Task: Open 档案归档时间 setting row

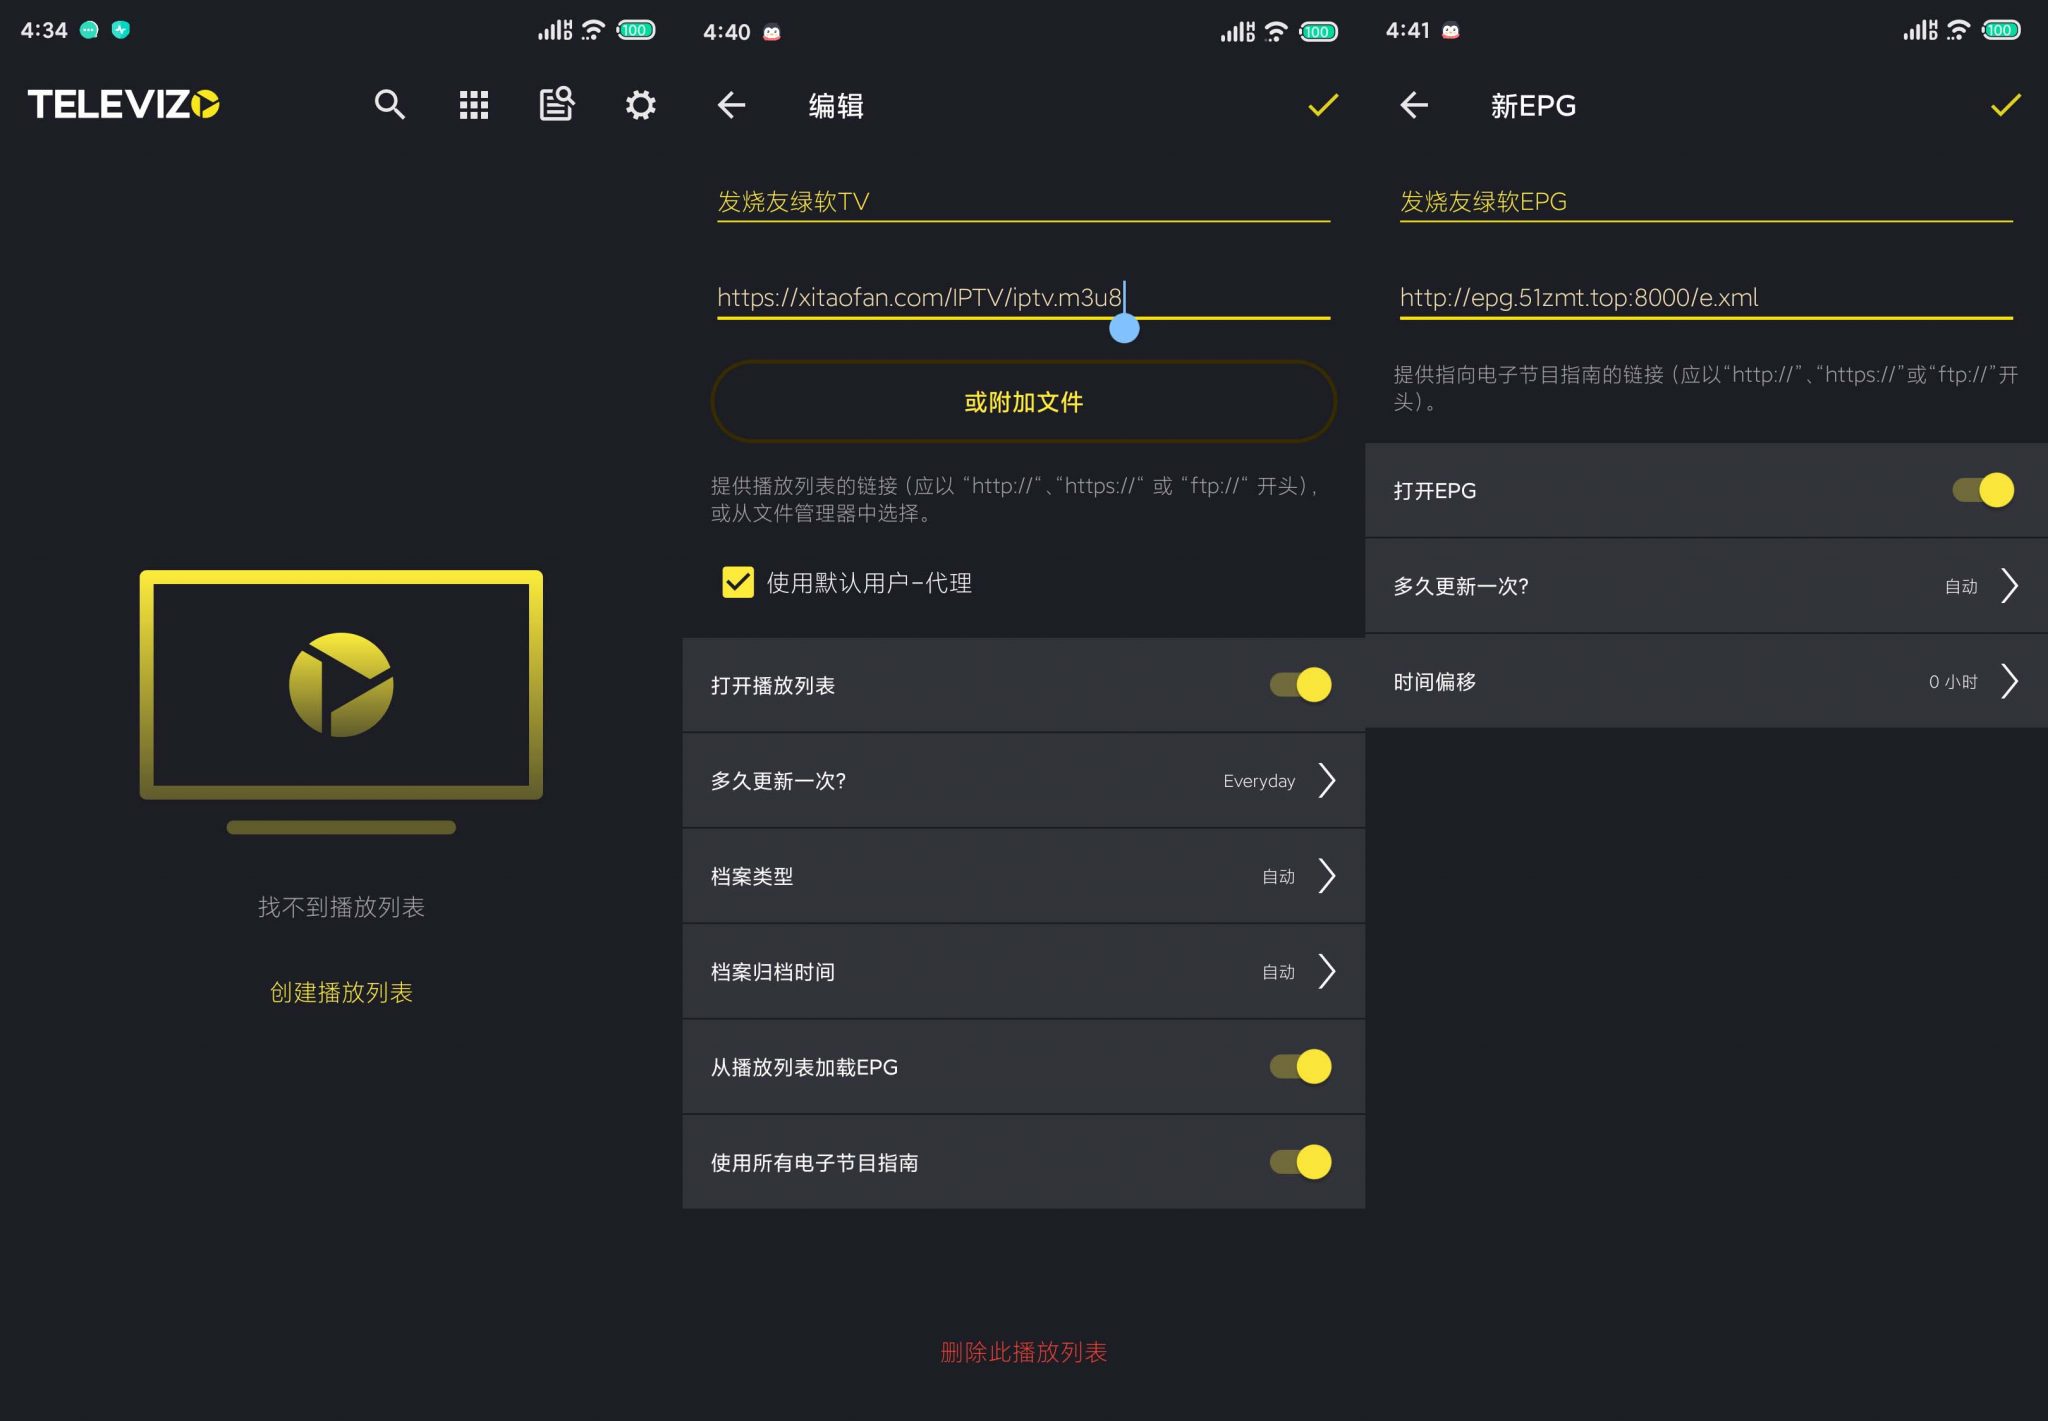Action: pos(1023,972)
